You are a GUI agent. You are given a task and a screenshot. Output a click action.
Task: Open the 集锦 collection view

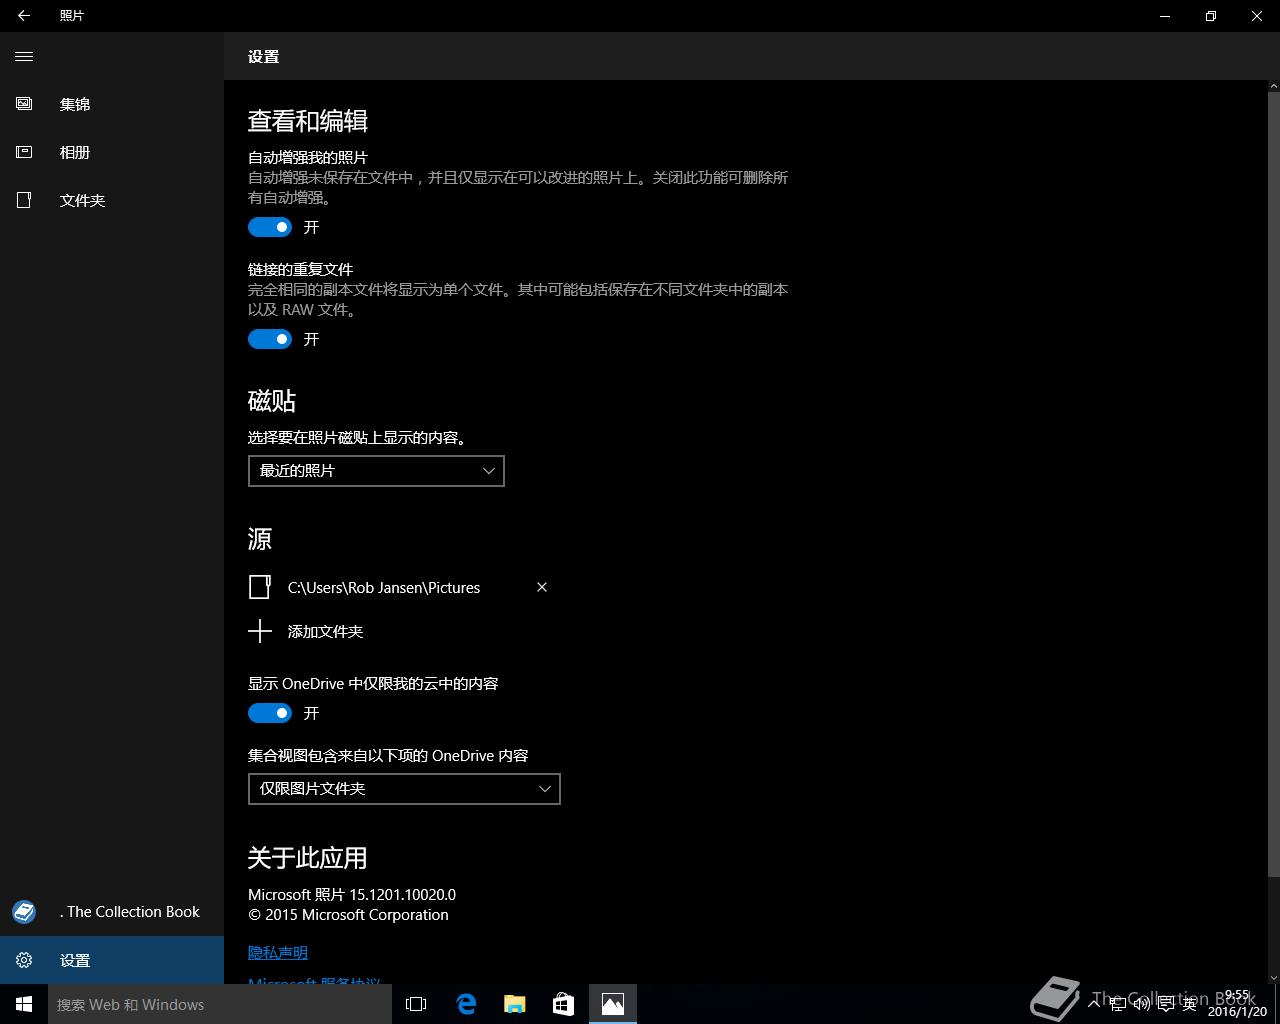[112, 104]
